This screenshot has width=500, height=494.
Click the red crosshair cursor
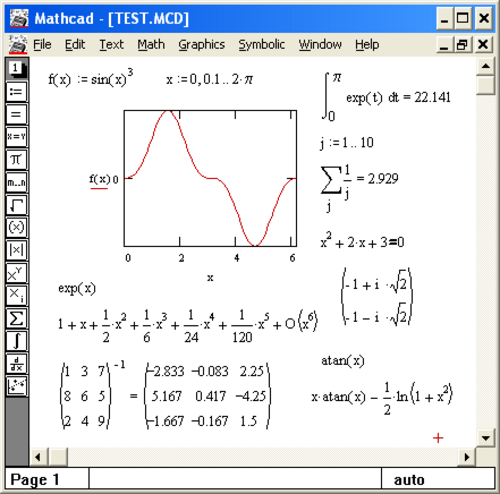(438, 438)
